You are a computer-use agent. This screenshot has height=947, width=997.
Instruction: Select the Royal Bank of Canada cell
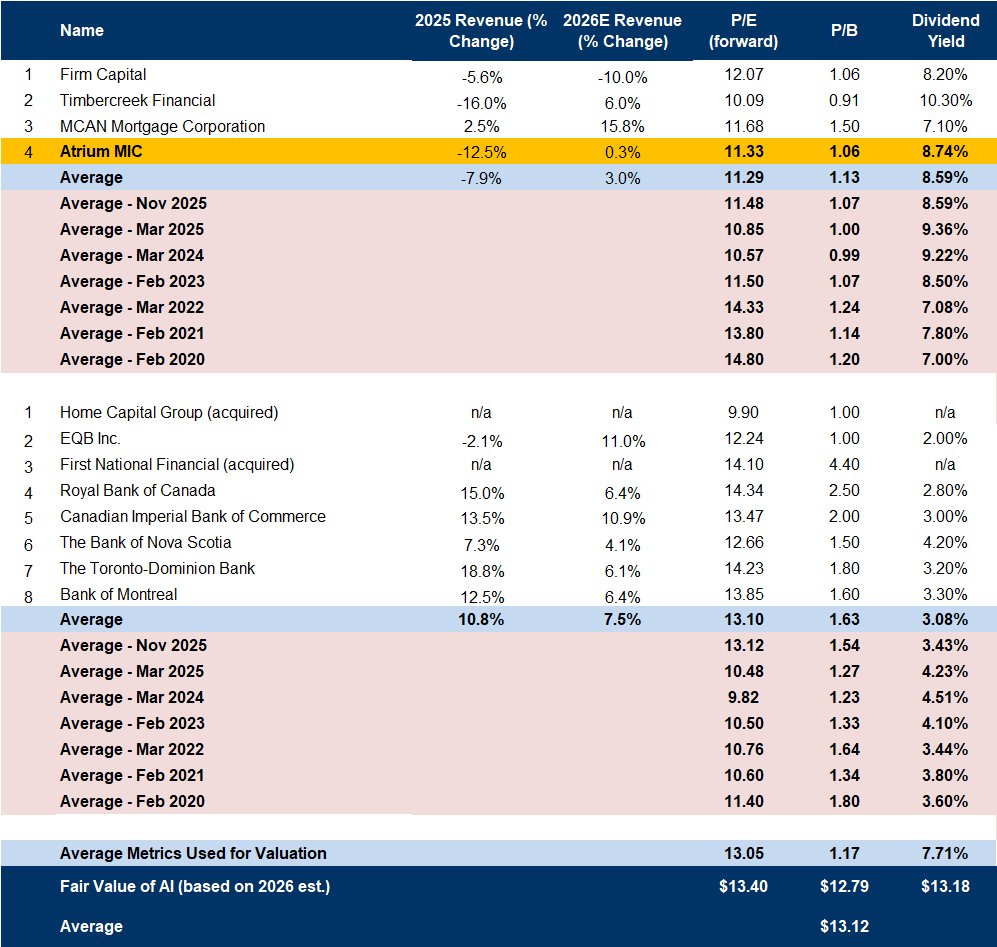coord(137,490)
